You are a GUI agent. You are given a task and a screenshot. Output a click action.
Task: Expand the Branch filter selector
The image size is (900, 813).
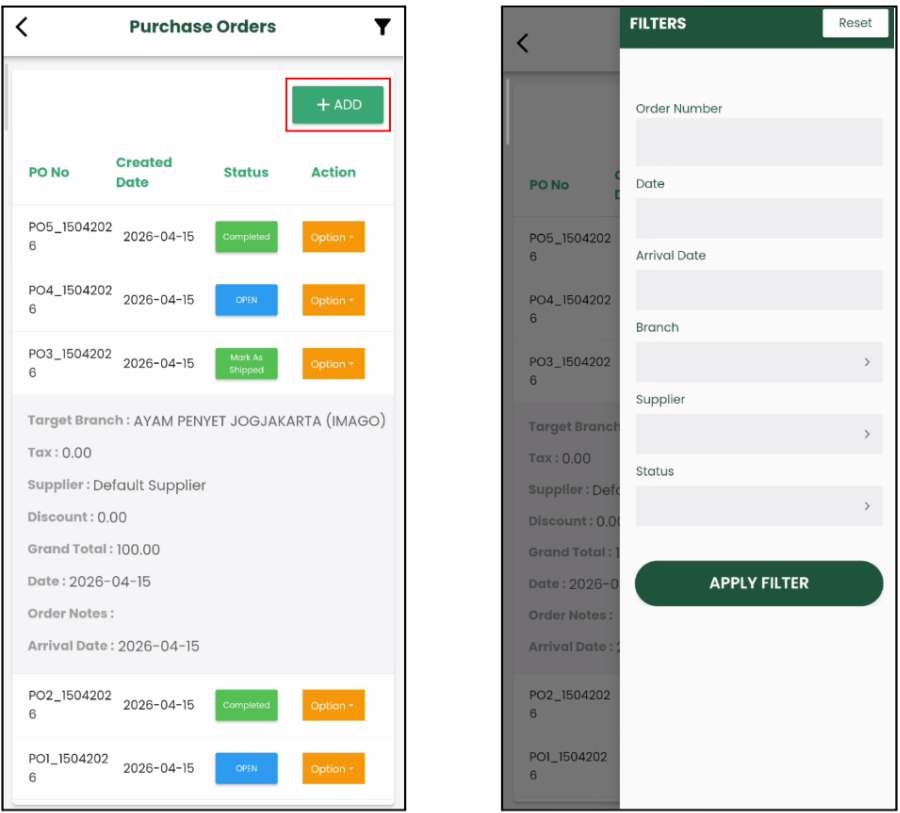coord(759,362)
